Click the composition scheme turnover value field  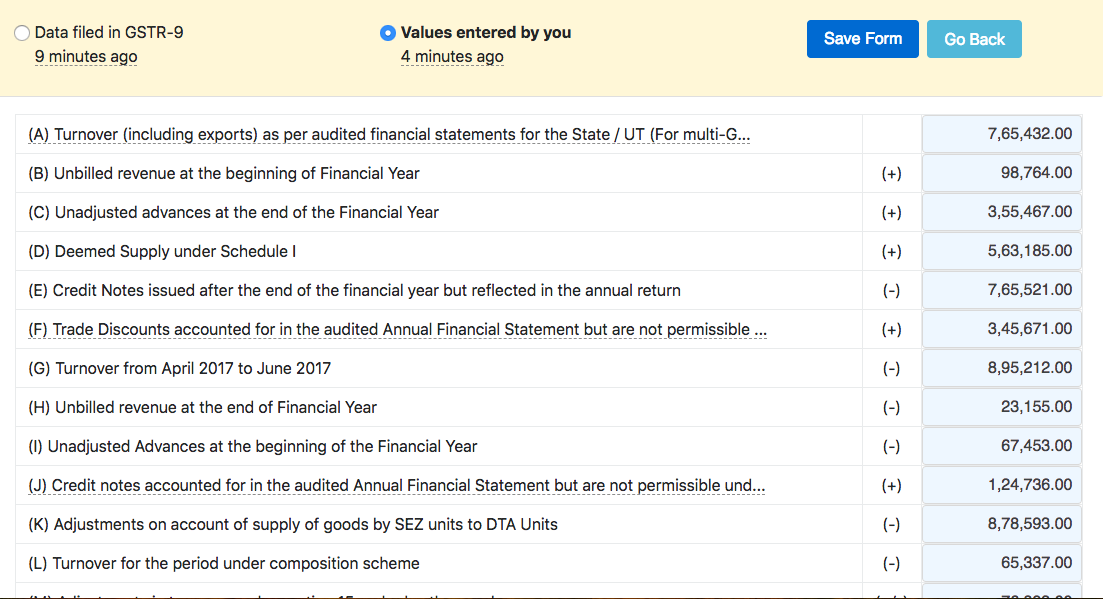1000,562
